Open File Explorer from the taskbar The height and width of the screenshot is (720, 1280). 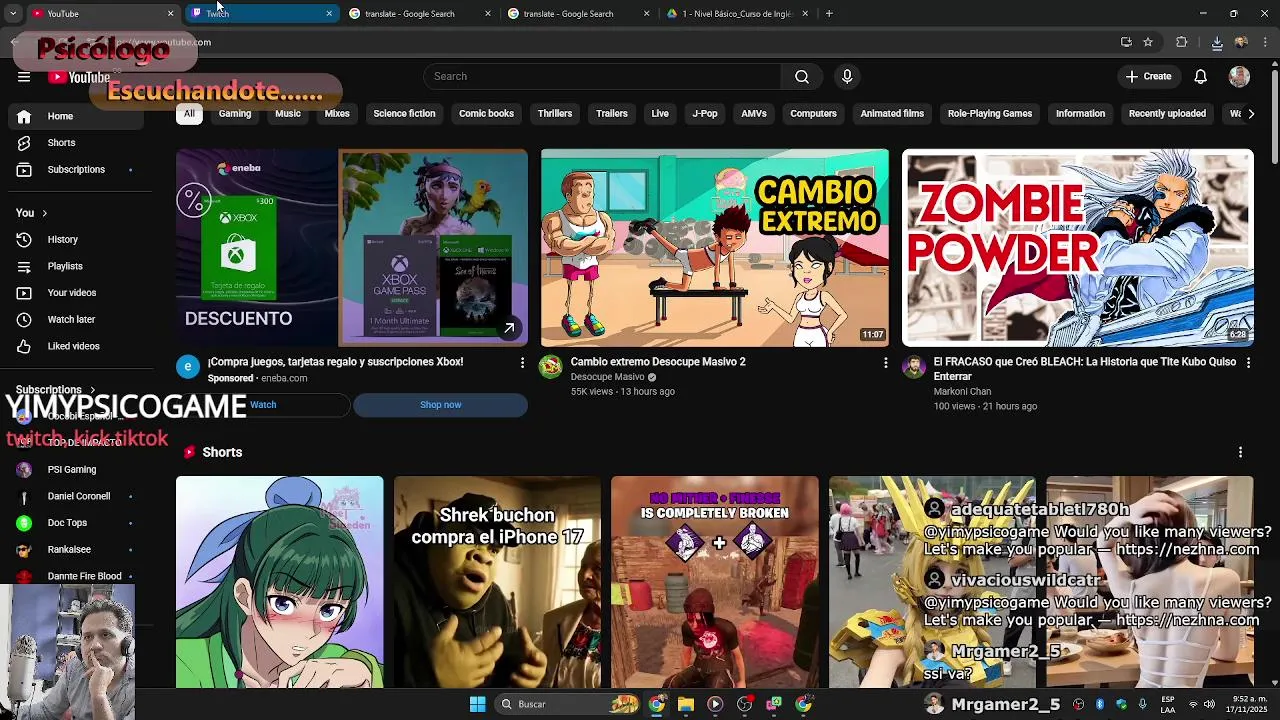[x=686, y=704]
